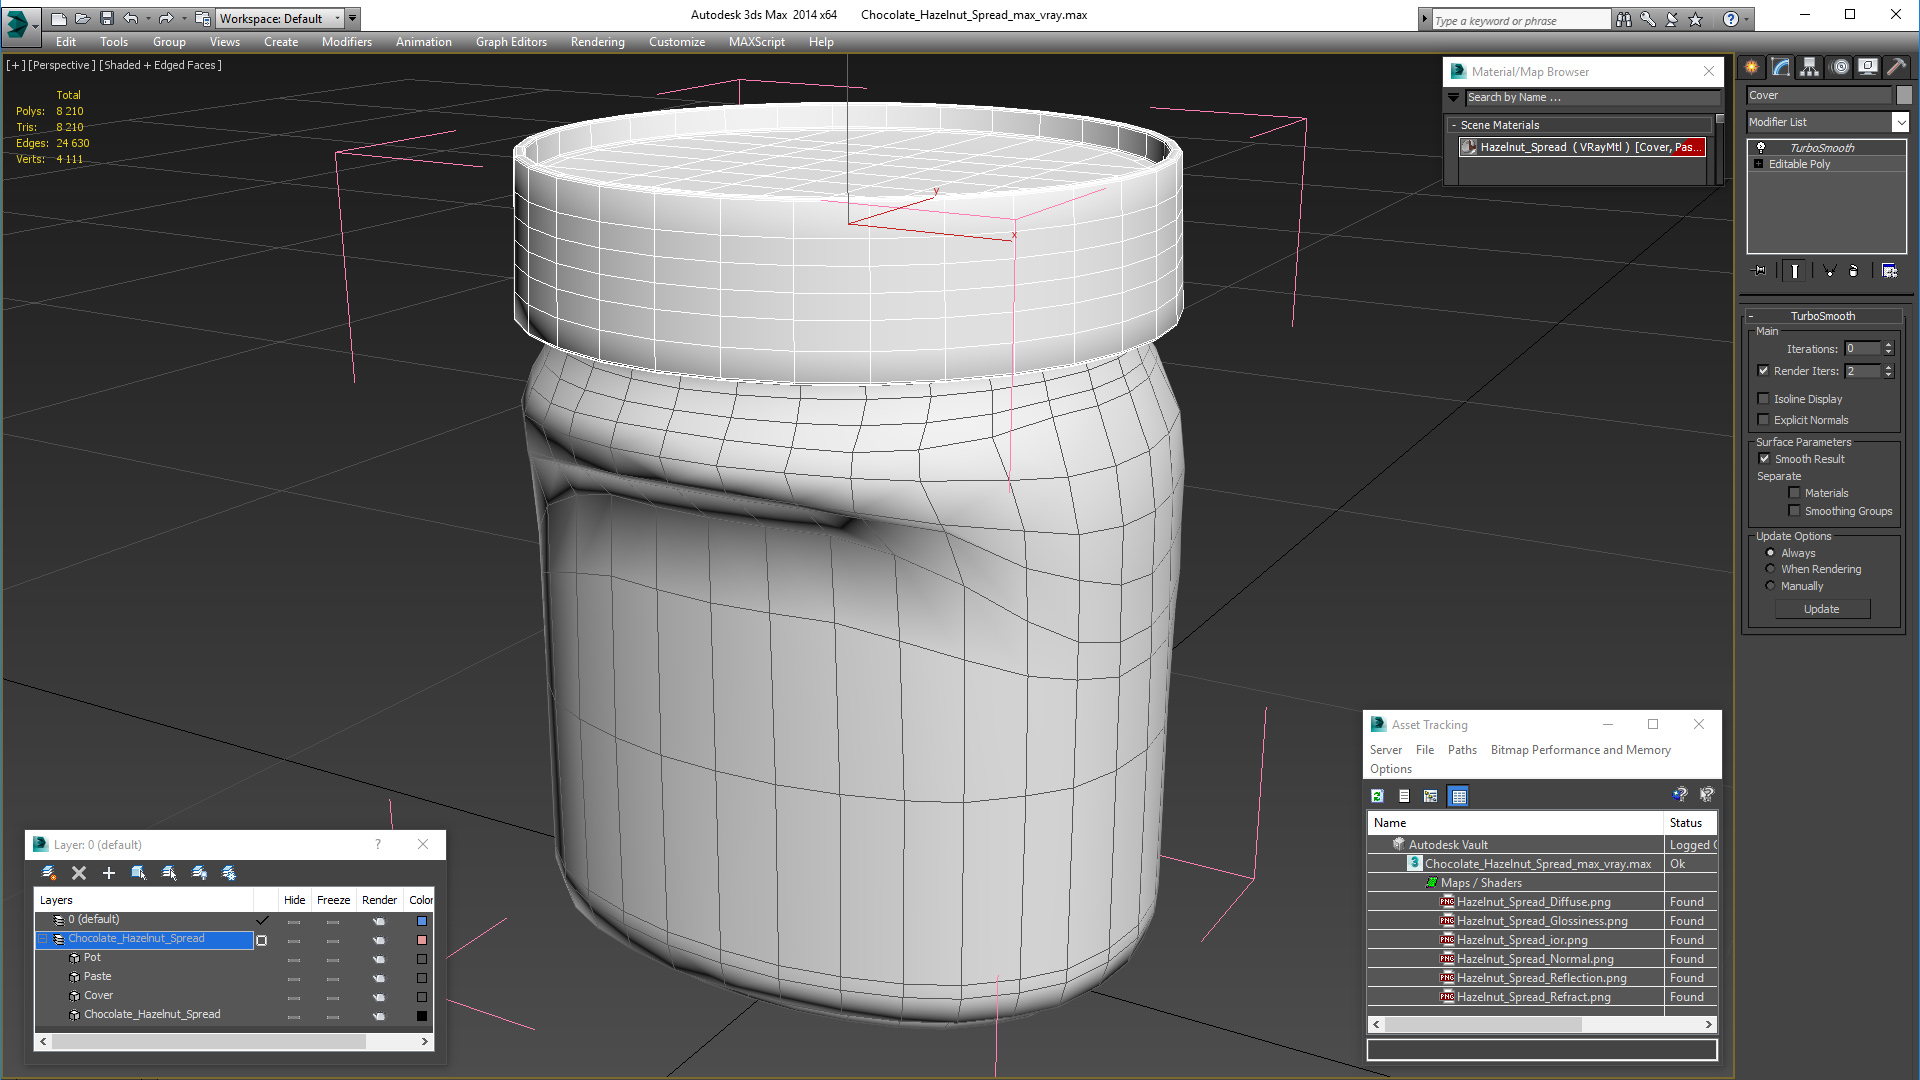The image size is (1920, 1080).
Task: Open the Create command panel tab
Action: click(1752, 67)
